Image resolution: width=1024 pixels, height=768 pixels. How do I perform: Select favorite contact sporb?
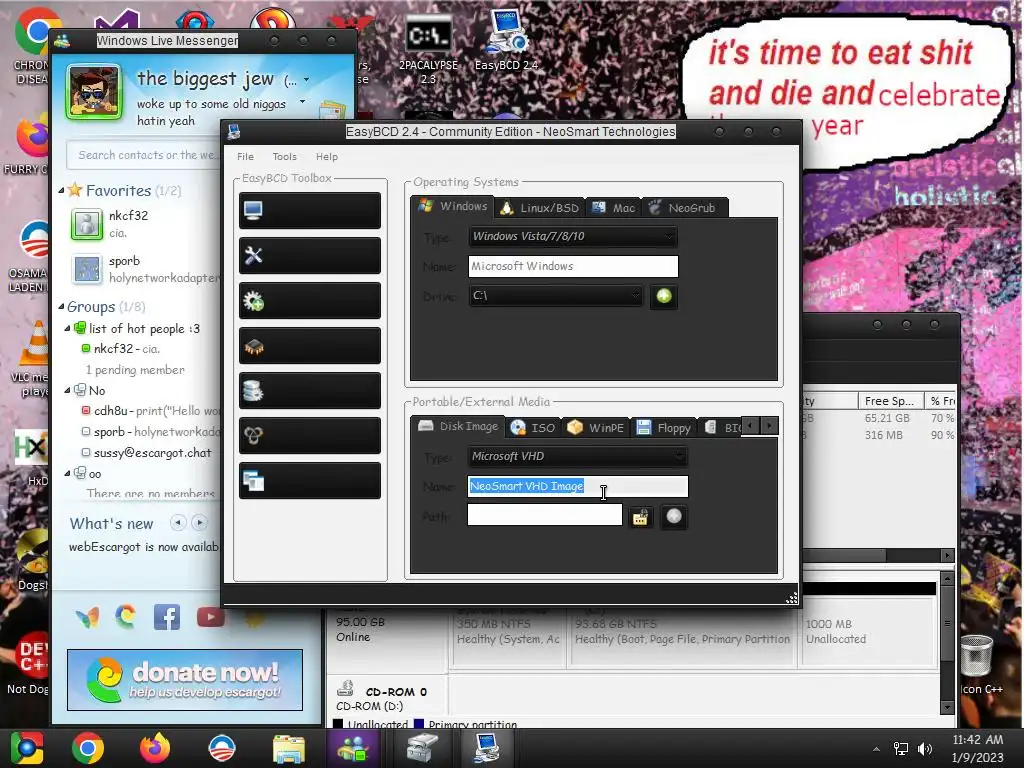(x=144, y=269)
